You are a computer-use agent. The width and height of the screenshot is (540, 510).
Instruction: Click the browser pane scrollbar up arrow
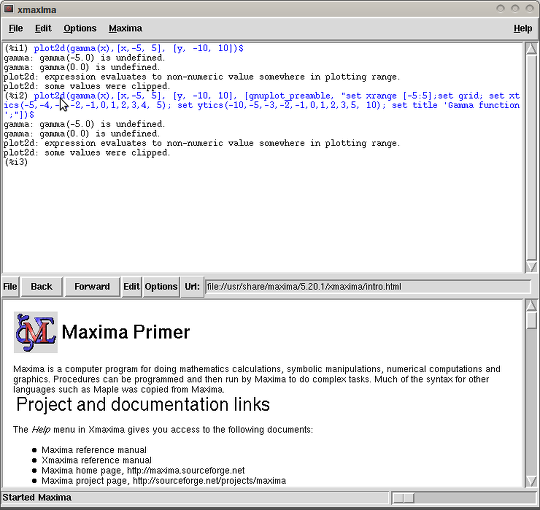click(531, 305)
